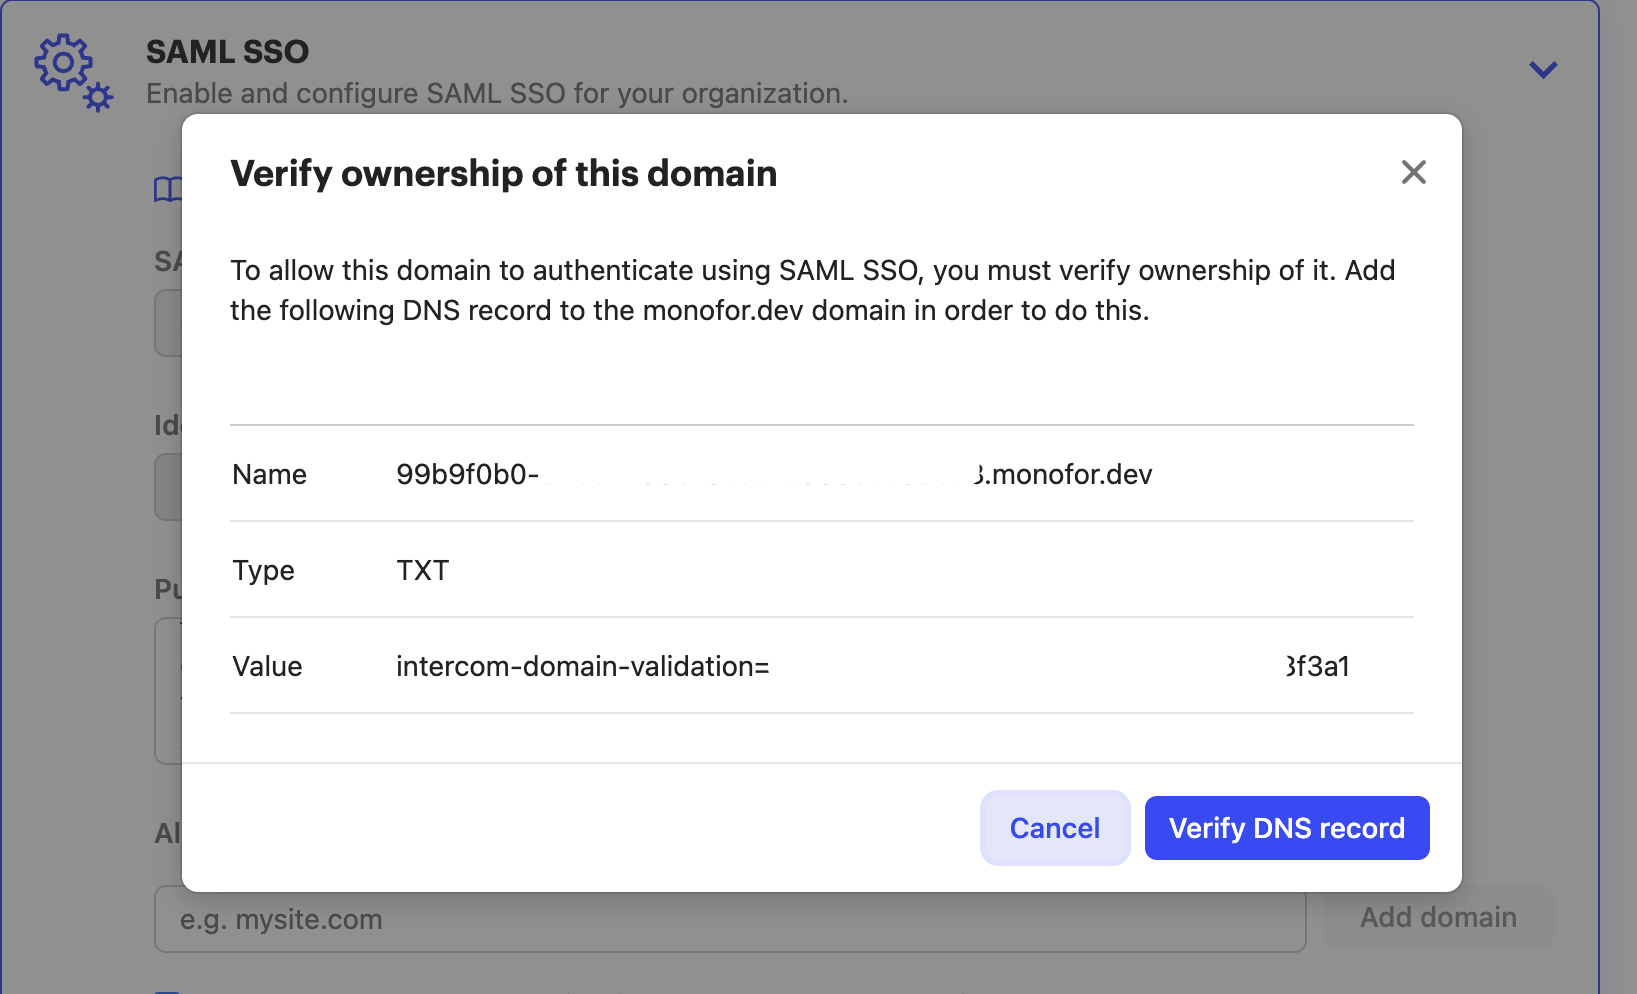Click the Add domain button
The width and height of the screenshot is (1637, 994).
(1437, 917)
